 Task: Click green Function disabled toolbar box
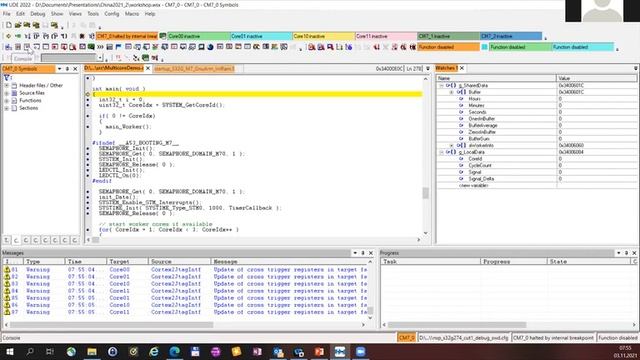[520, 47]
